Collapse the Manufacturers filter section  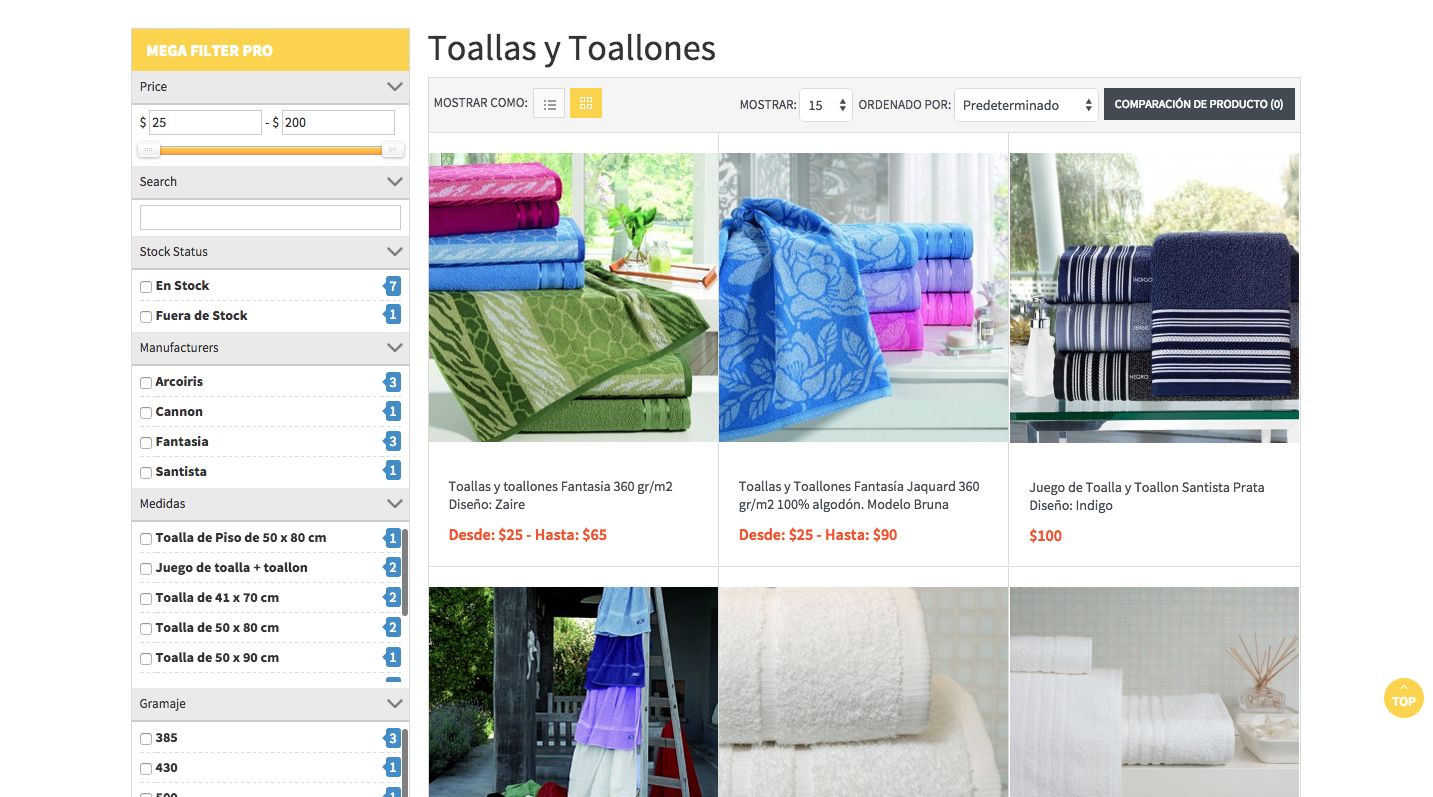(395, 348)
